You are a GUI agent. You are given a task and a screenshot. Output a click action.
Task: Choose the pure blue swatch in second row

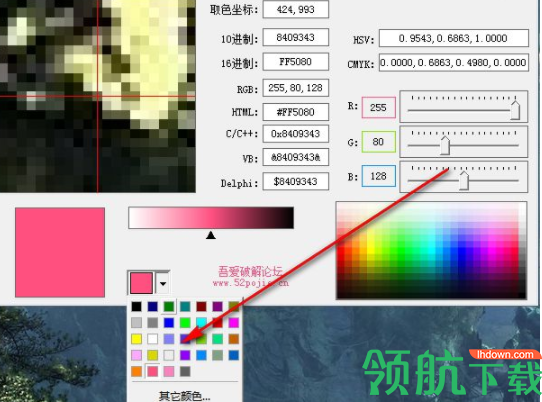point(169,323)
